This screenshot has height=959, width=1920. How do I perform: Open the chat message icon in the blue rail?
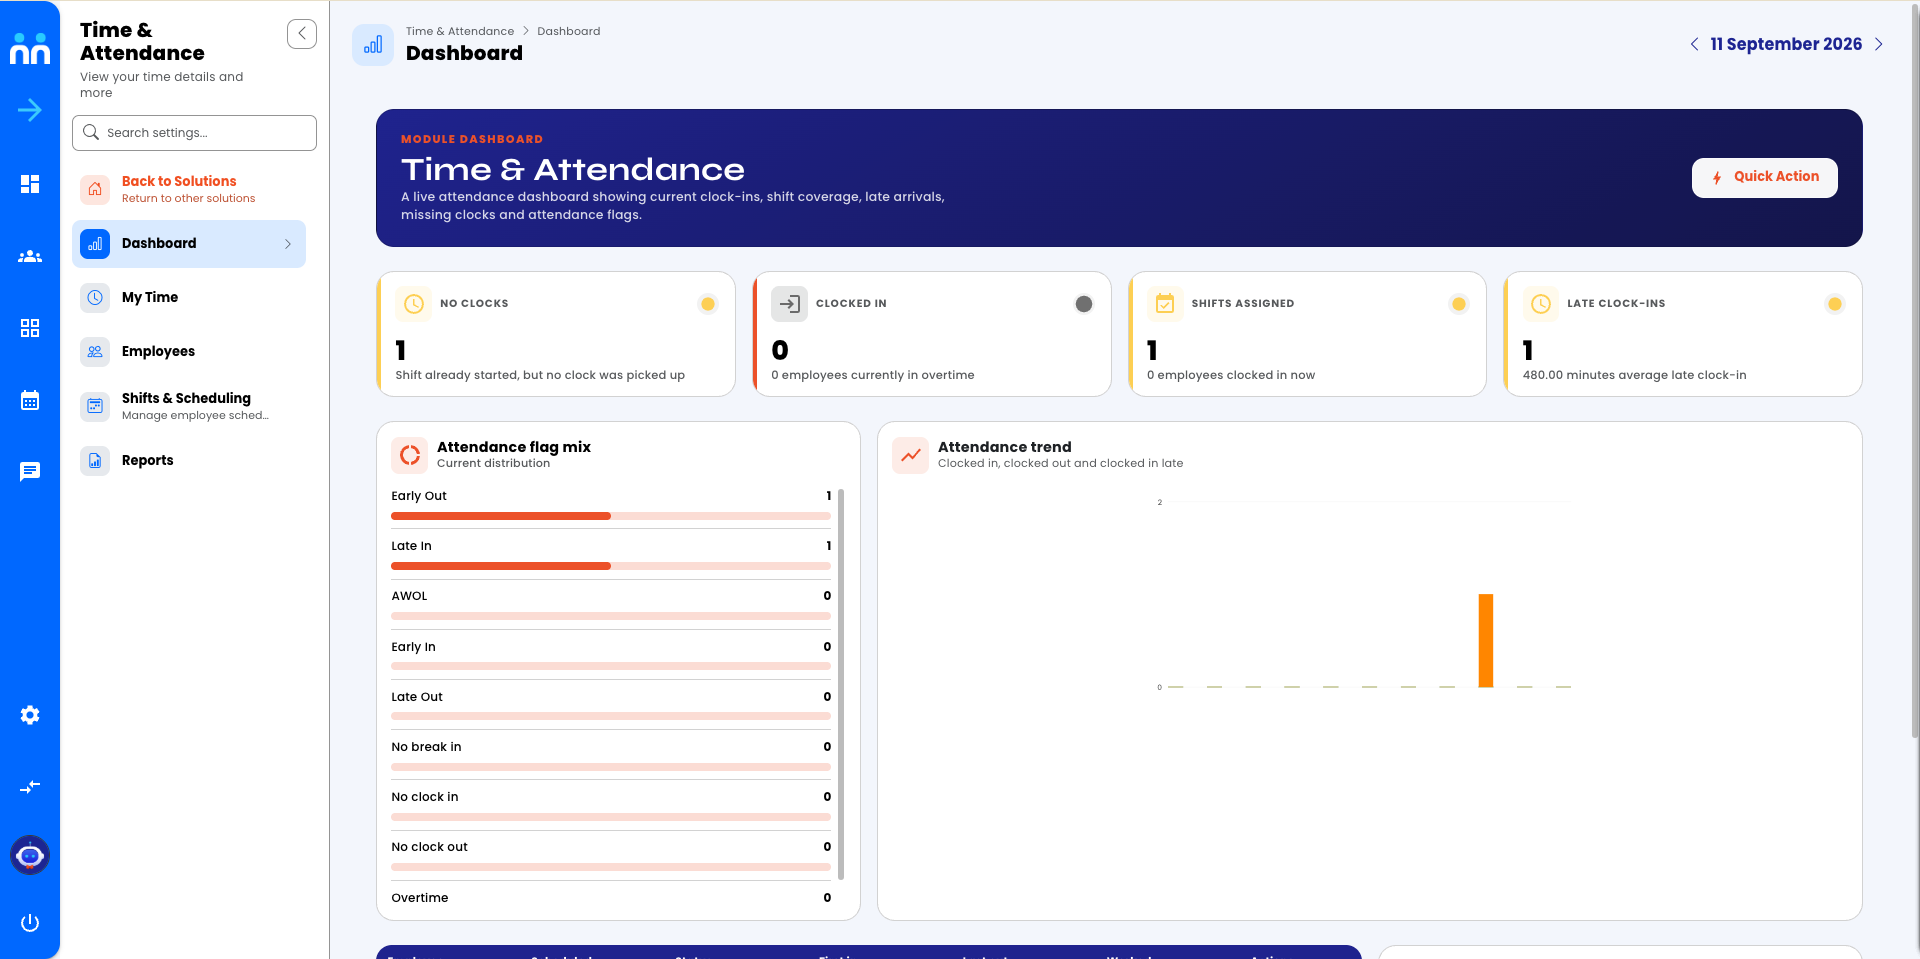(30, 471)
